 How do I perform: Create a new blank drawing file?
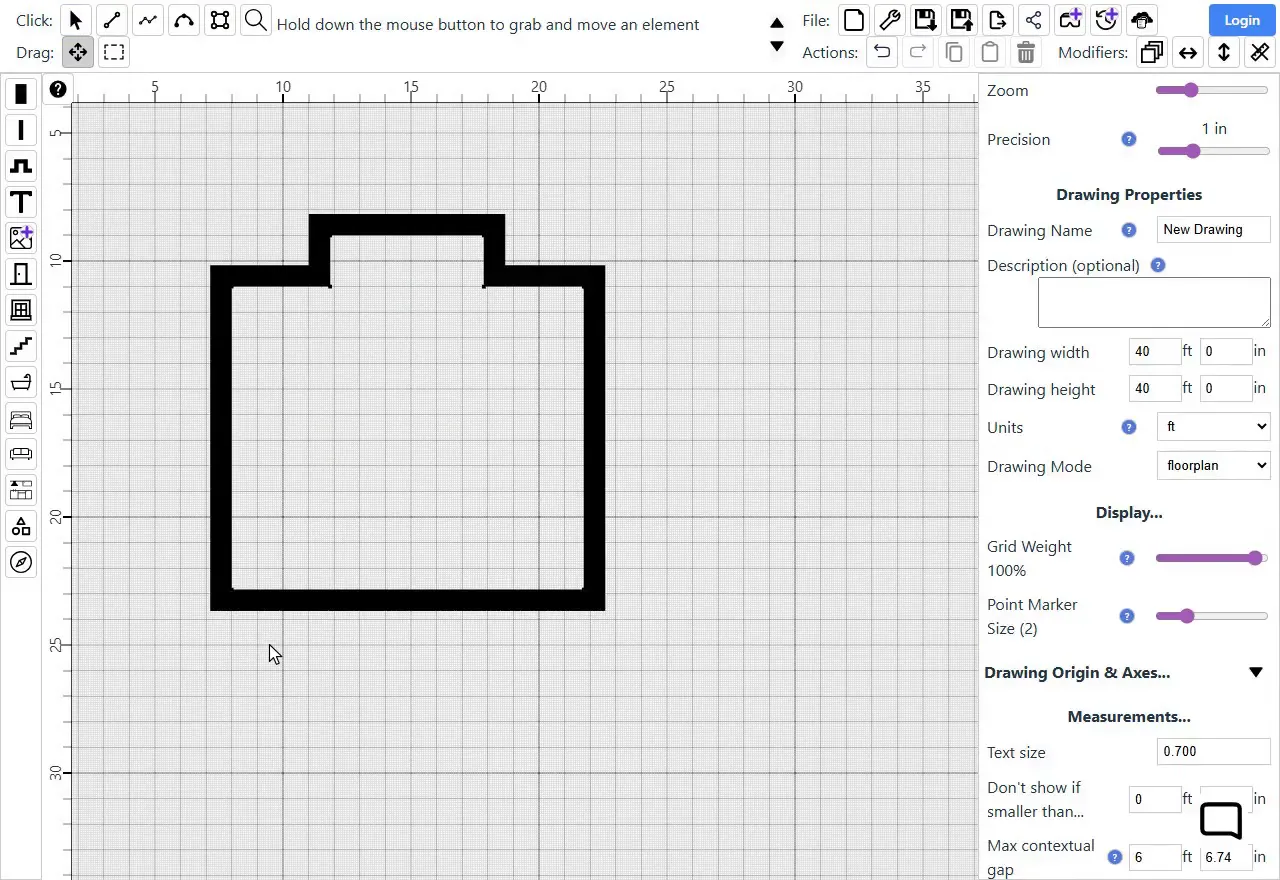click(x=853, y=20)
